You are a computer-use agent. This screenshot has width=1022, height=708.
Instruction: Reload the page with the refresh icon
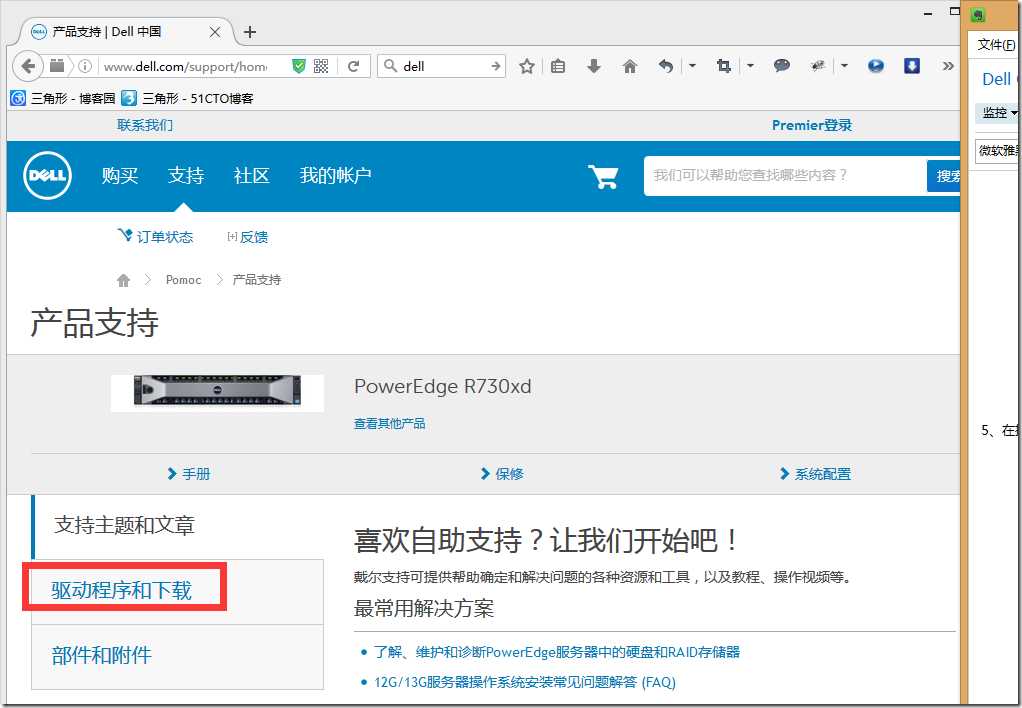coord(354,66)
